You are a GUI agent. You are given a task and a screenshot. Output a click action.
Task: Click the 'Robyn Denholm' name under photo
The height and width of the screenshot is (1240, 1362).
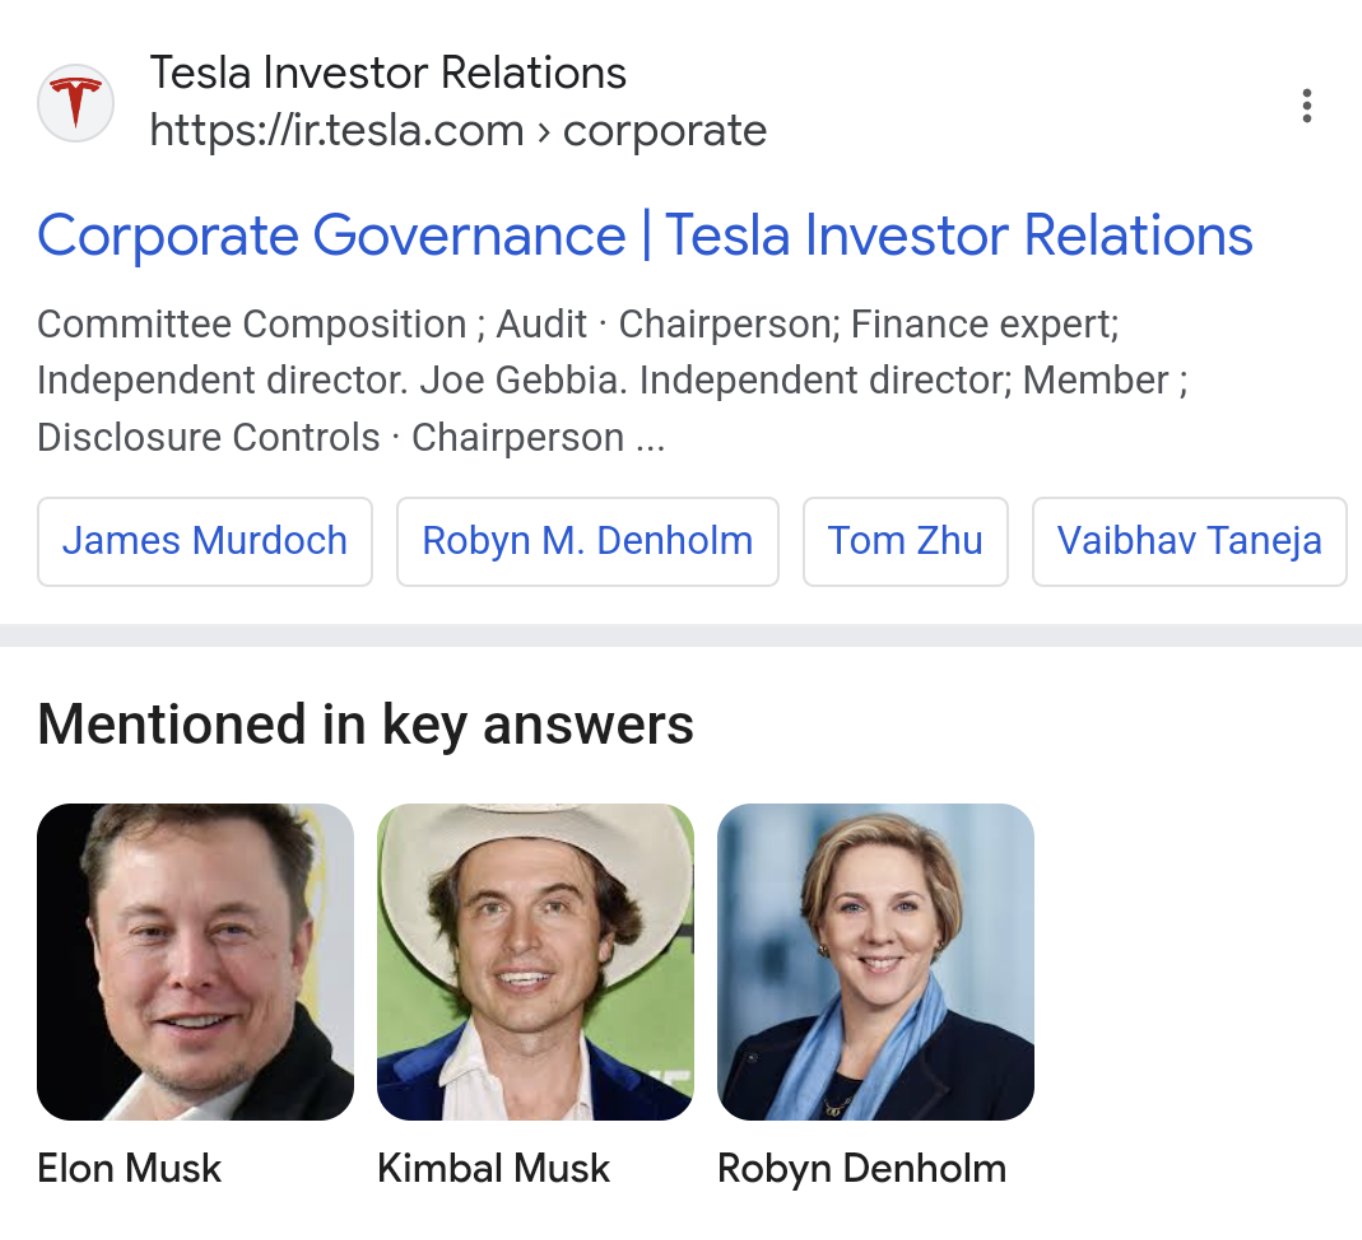click(861, 1168)
